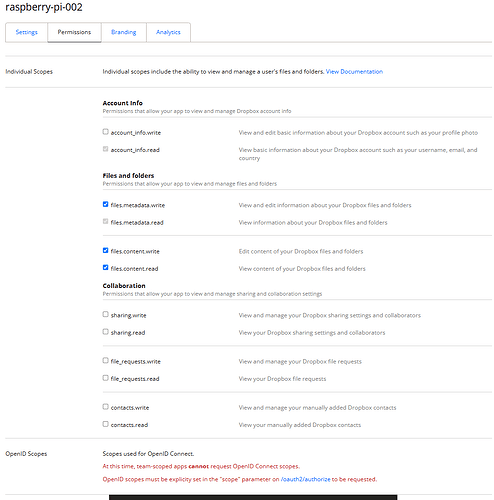Switch to the Permissions tab
Screen dimensions: 494x500
click(74, 32)
